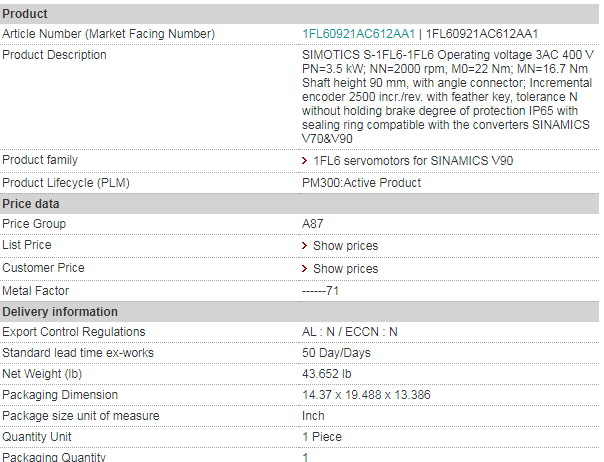The width and height of the screenshot is (604, 462).
Task: Click the 1 Piece quantity unit value
Action: click(322, 437)
